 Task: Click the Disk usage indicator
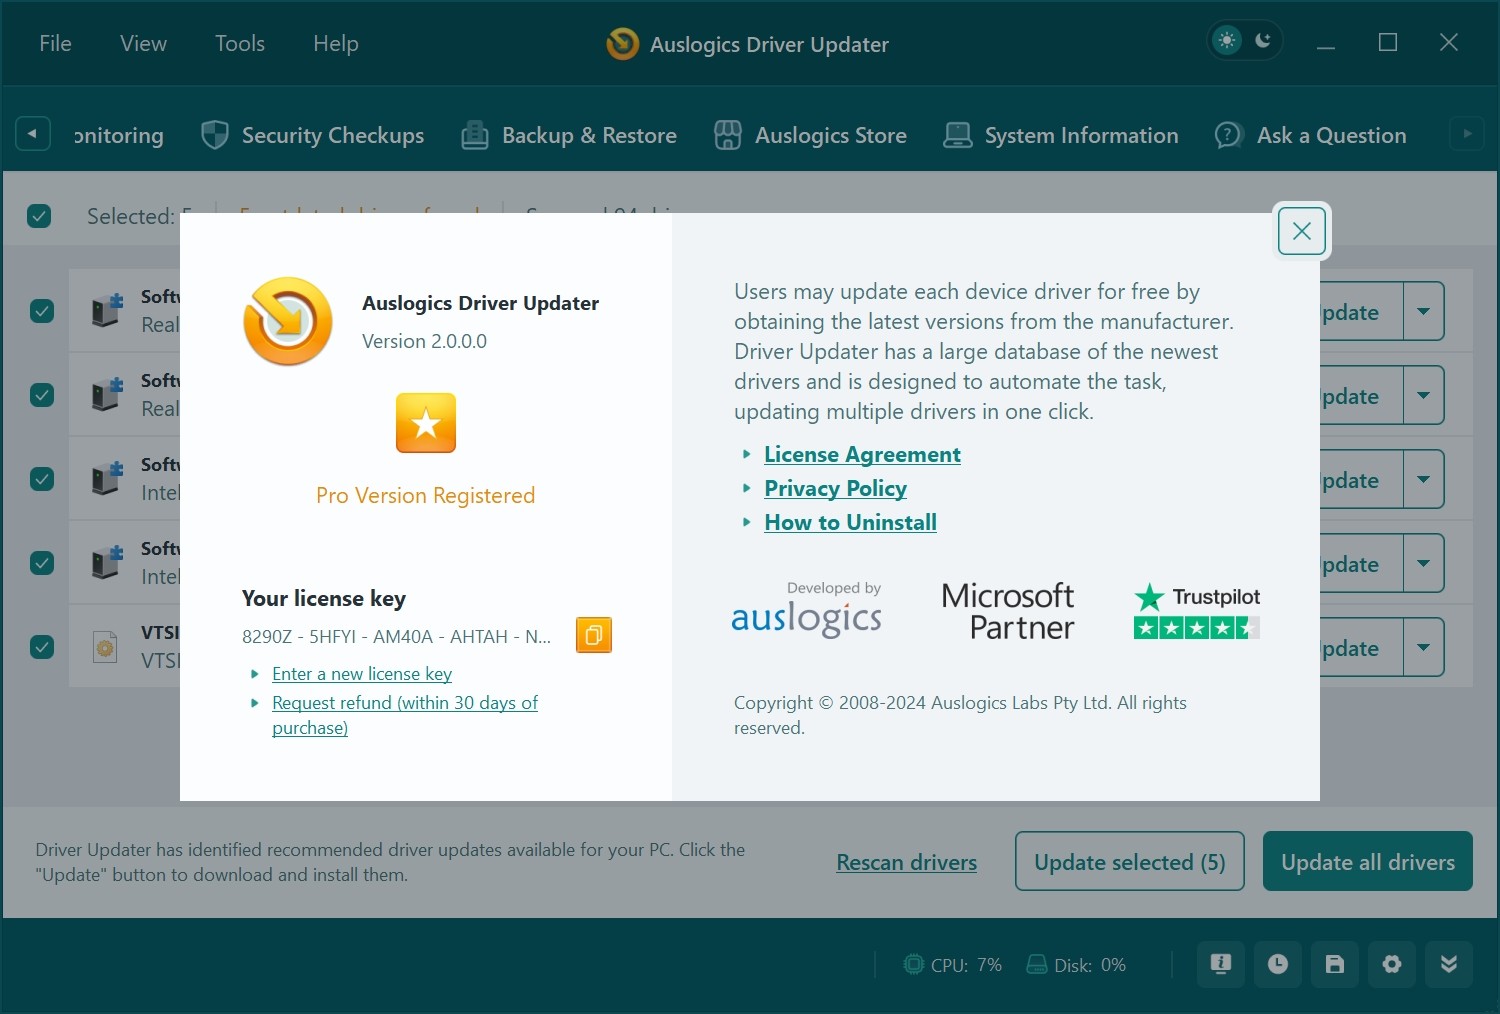click(1076, 965)
